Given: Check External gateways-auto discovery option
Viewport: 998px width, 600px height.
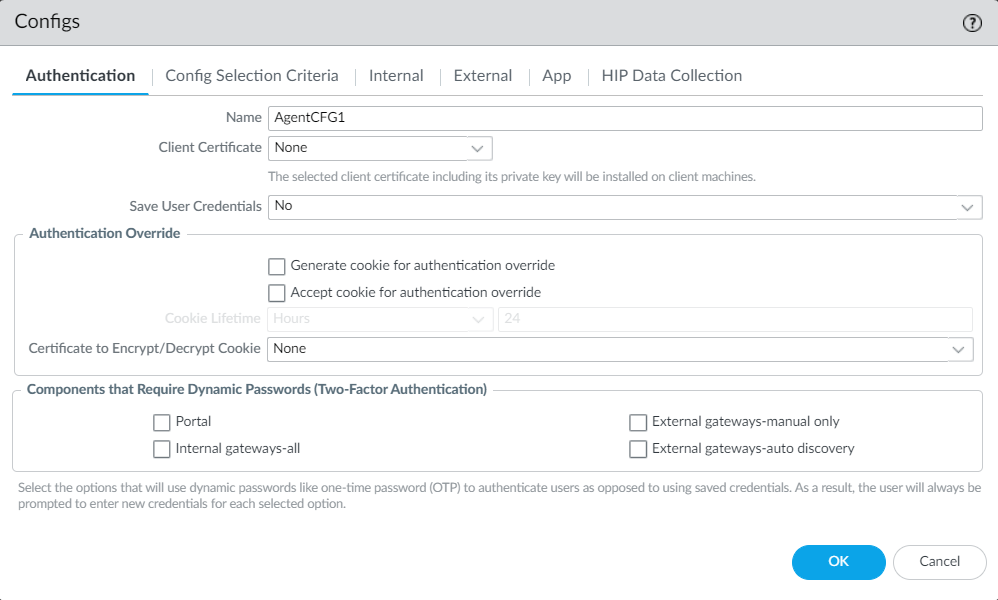Looking at the screenshot, I should coord(638,449).
